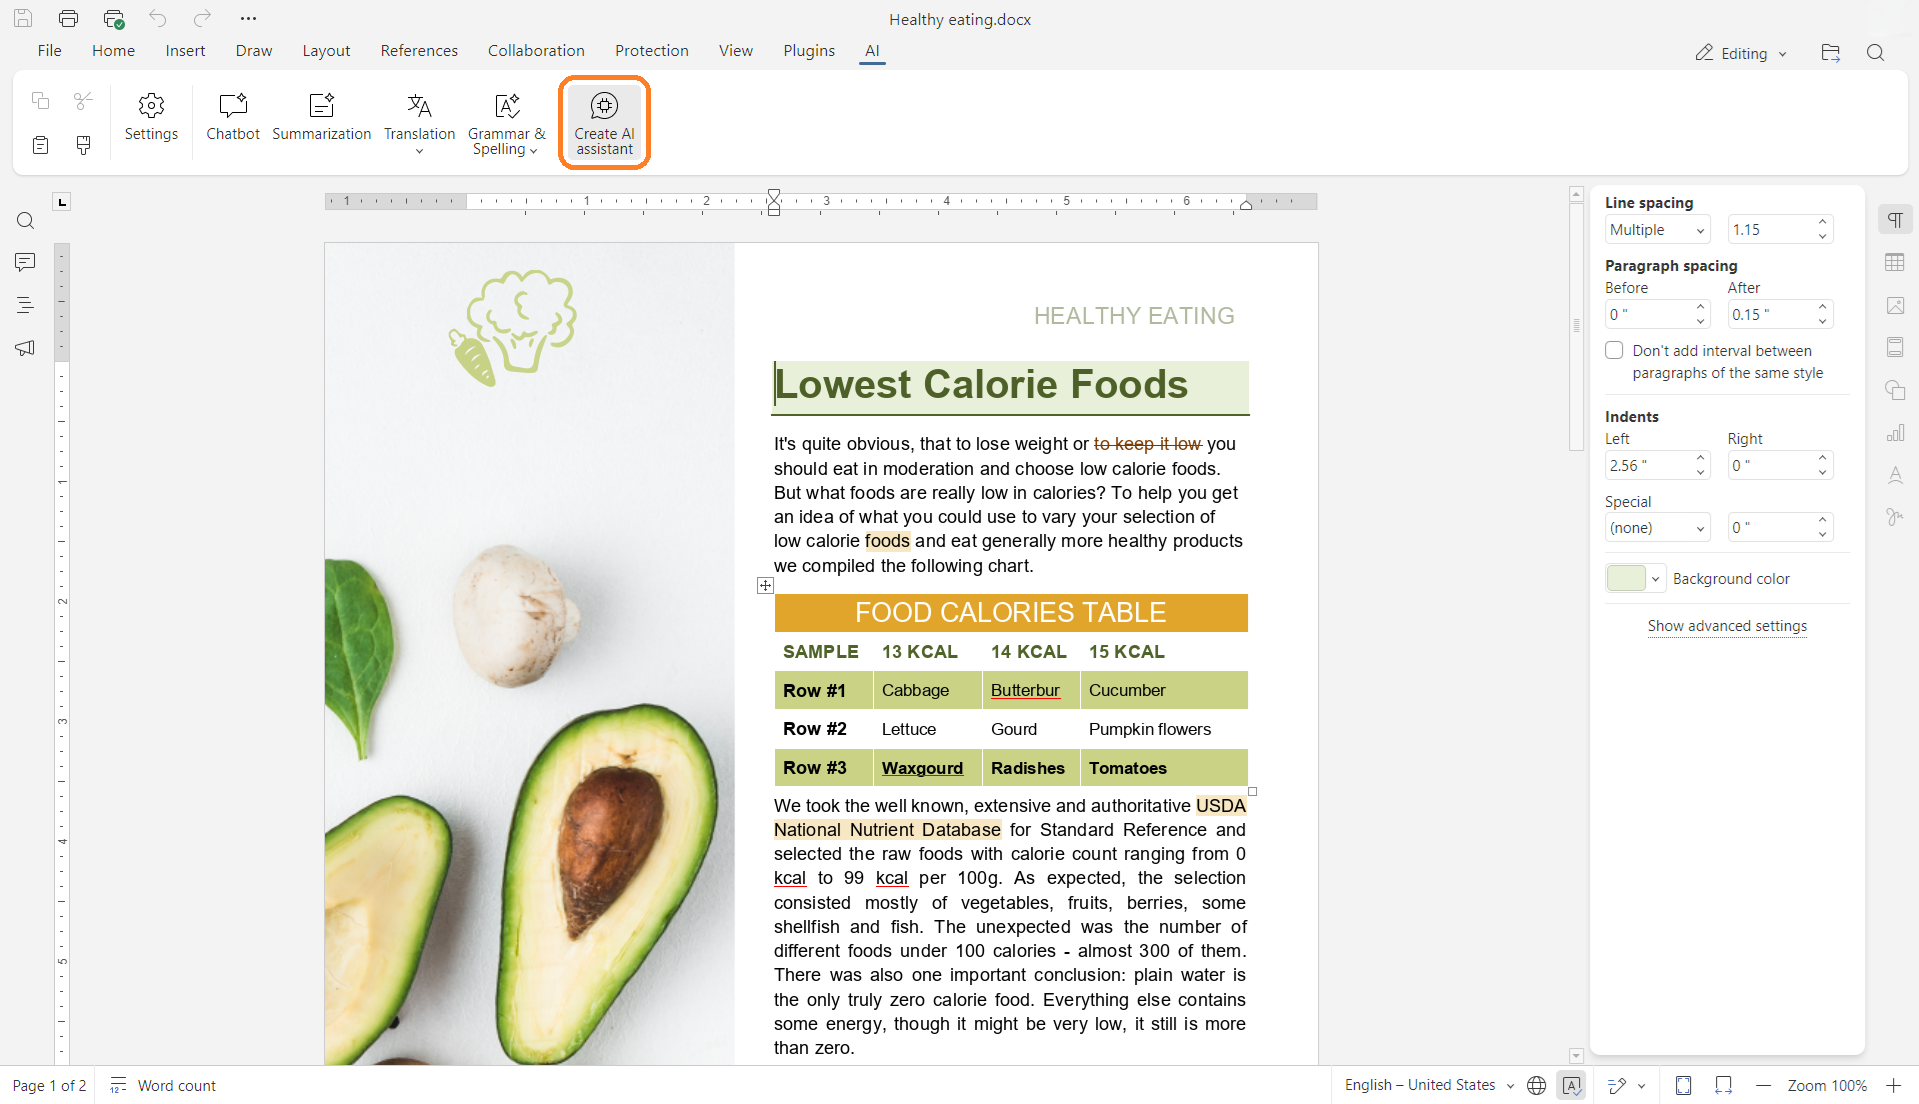
Task: Click Word count in status bar
Action: (176, 1085)
